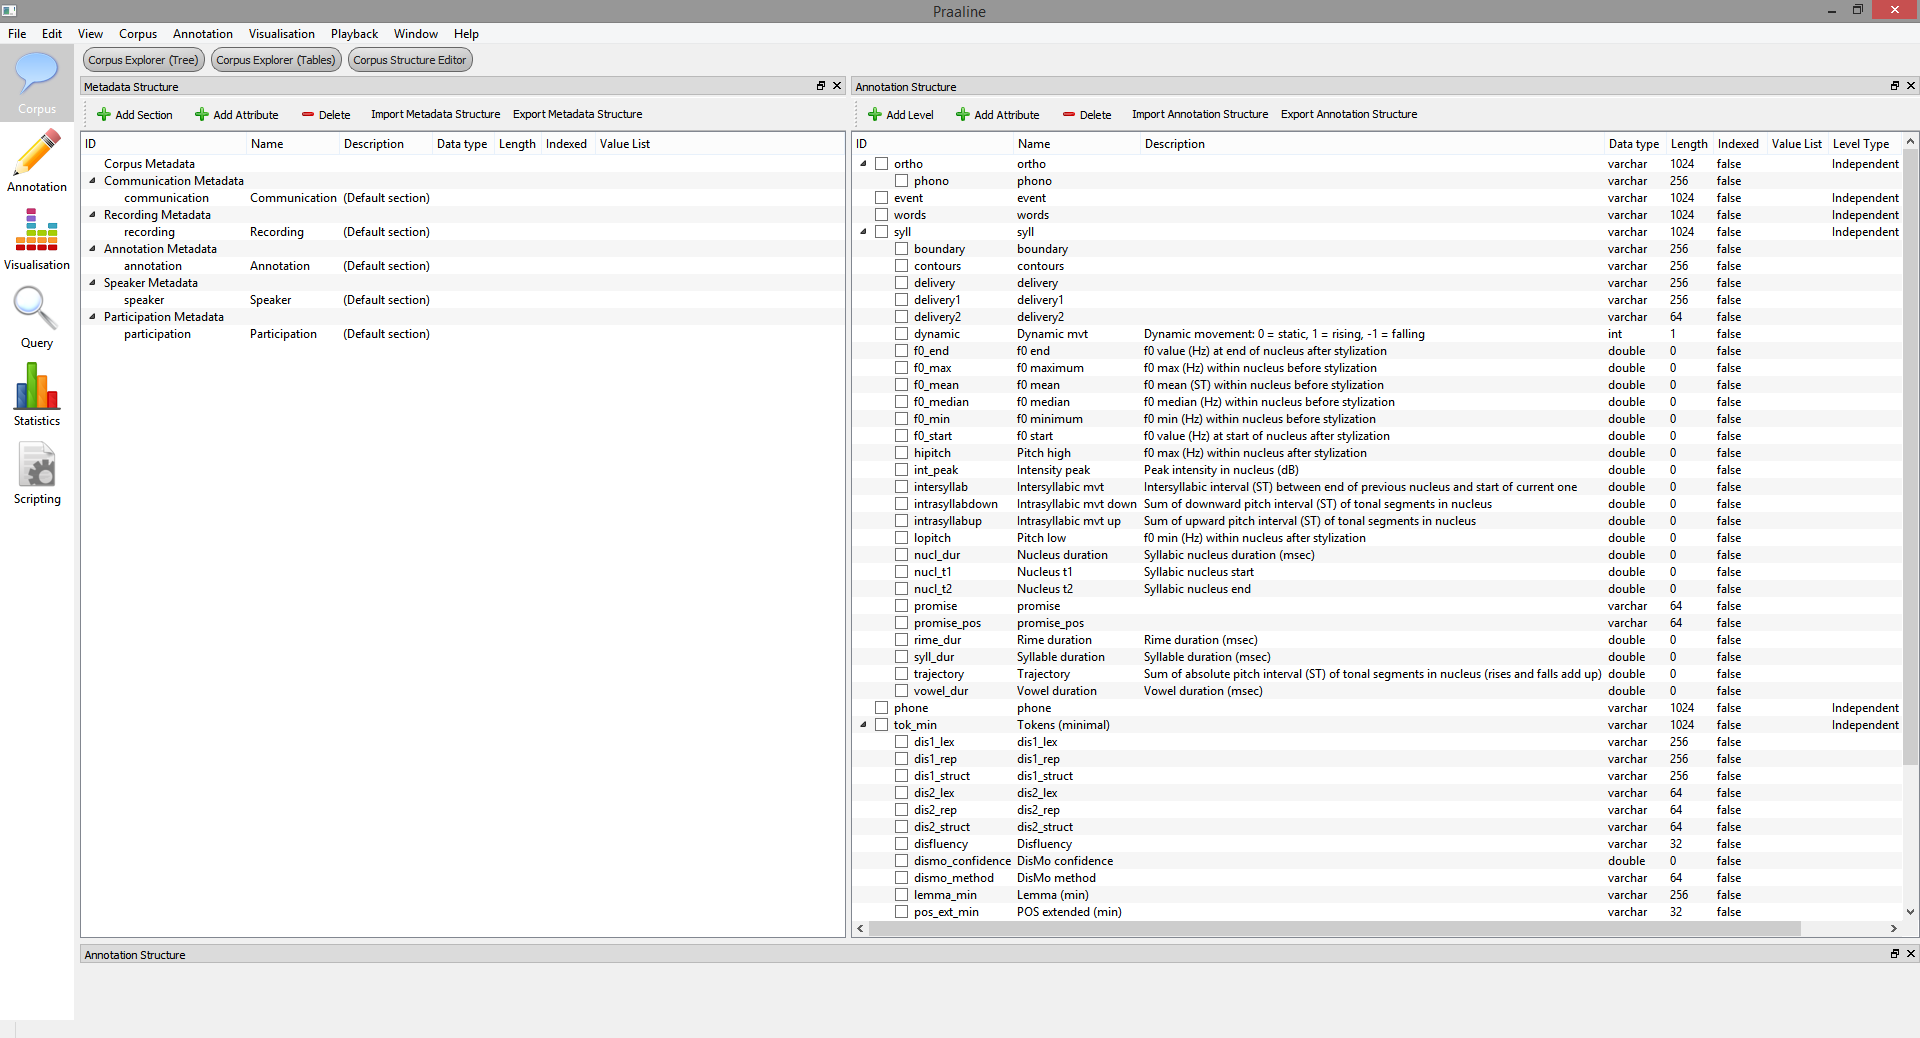Float the Metadata Structure panel
The image size is (1920, 1038).
point(821,86)
